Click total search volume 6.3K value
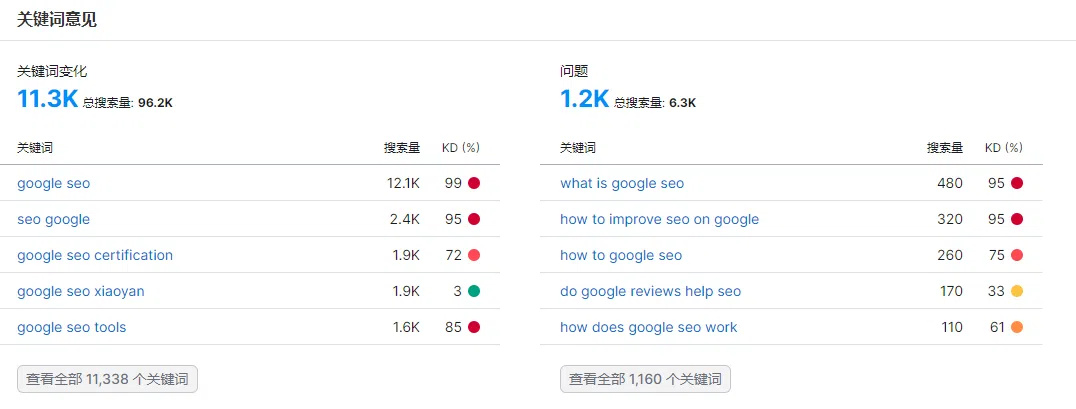 tap(682, 103)
